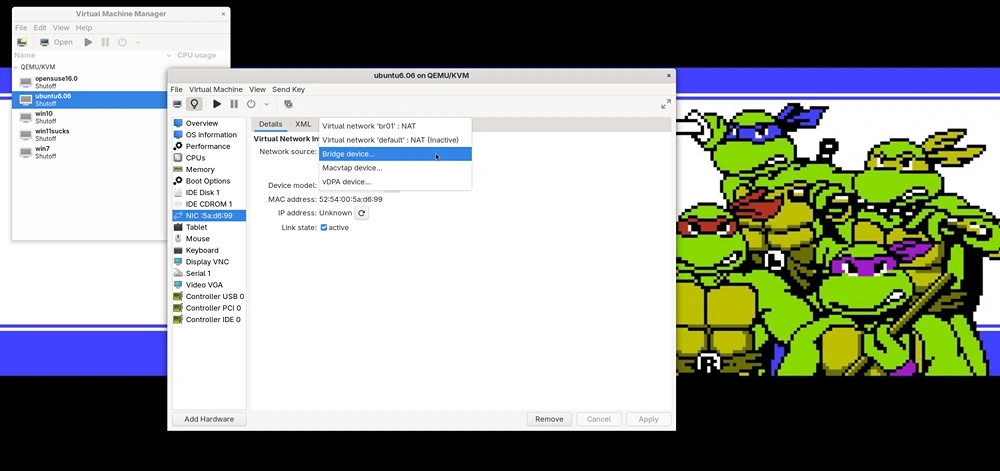Refresh the IP address

[362, 214]
